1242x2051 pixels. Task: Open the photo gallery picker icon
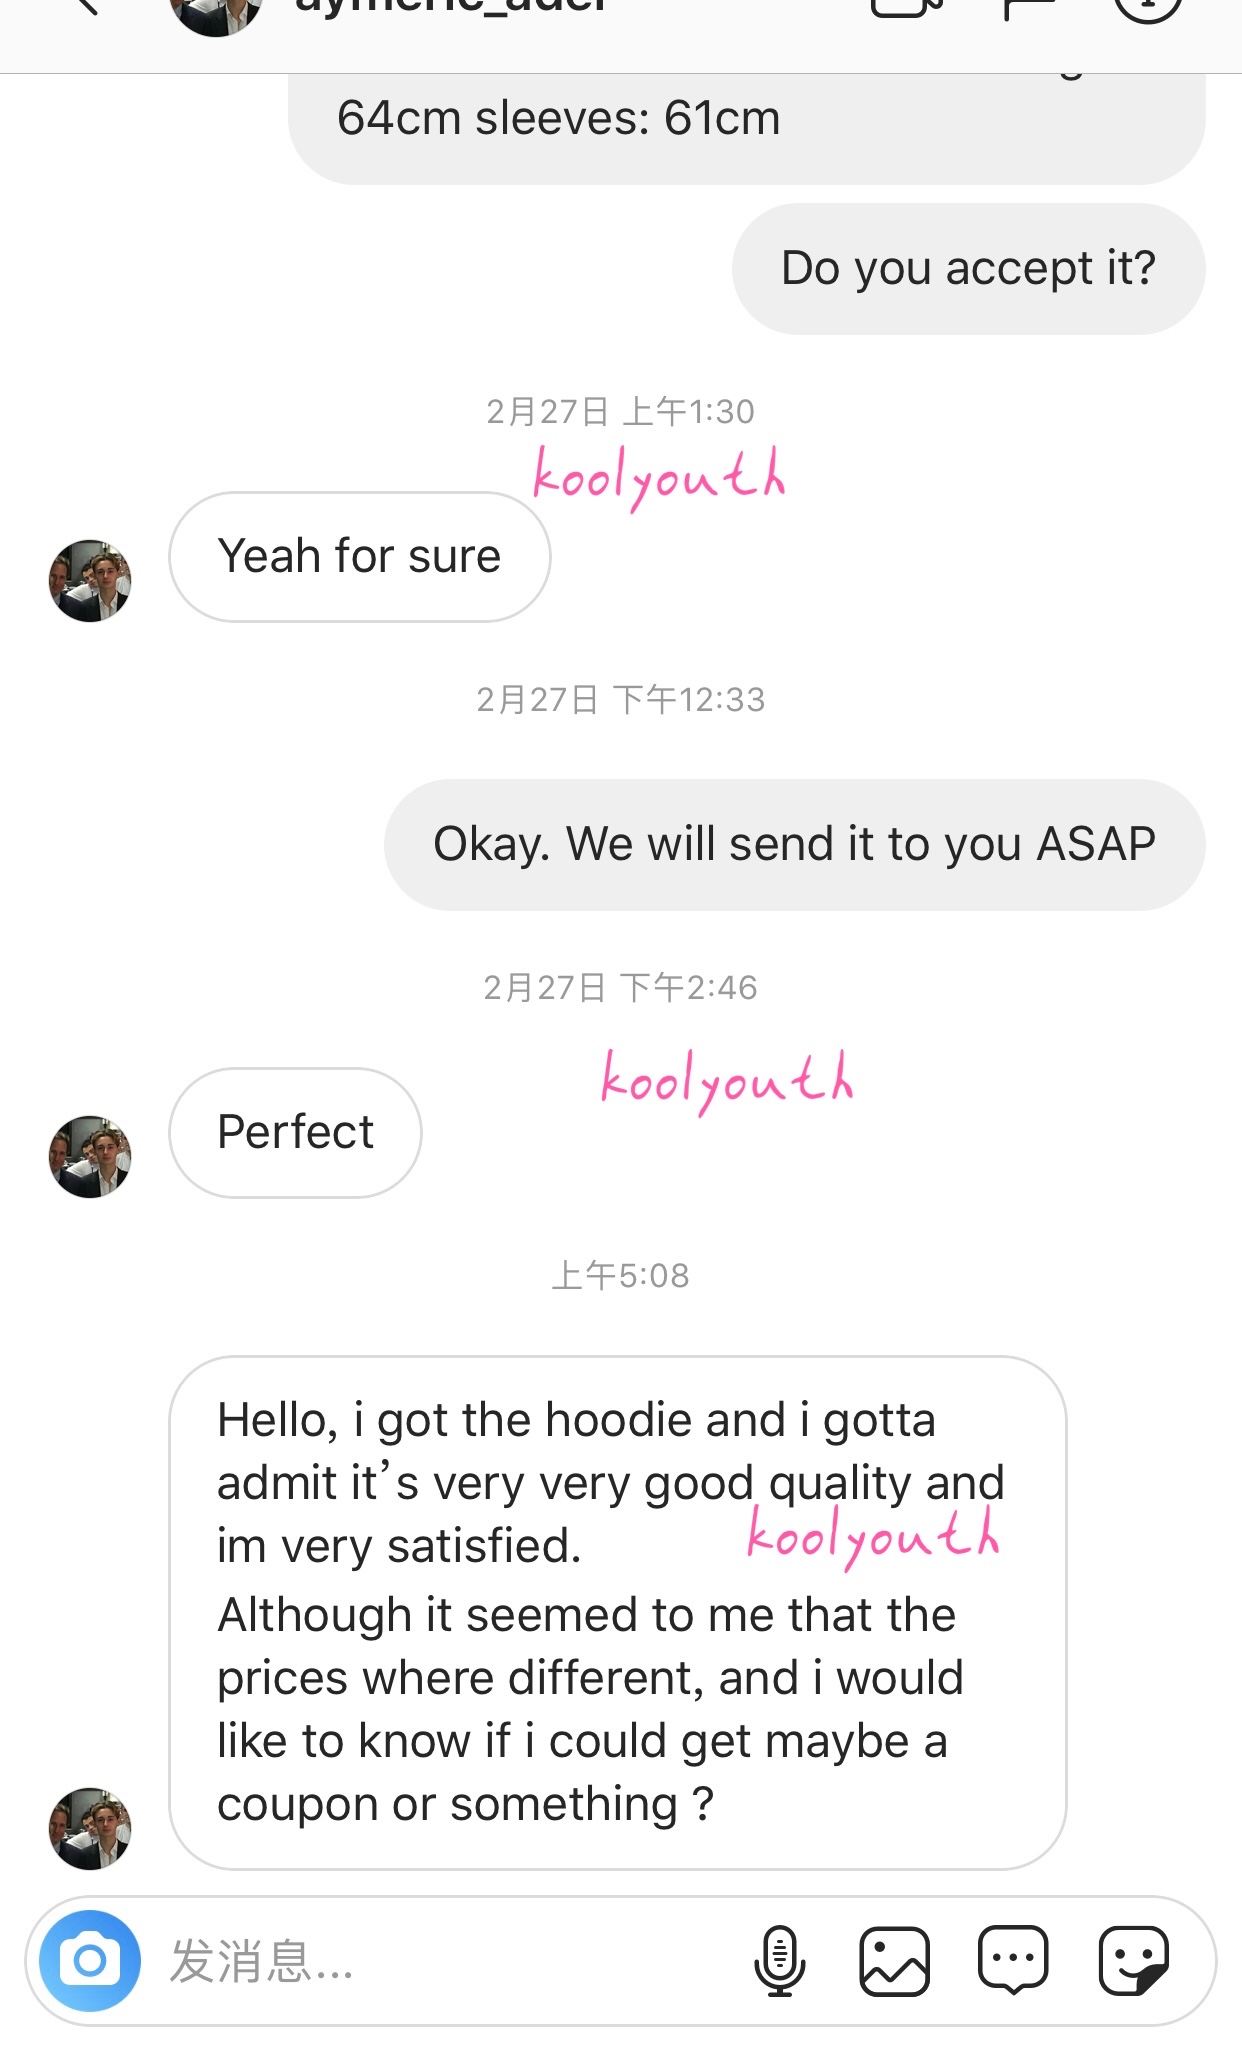tap(894, 1961)
